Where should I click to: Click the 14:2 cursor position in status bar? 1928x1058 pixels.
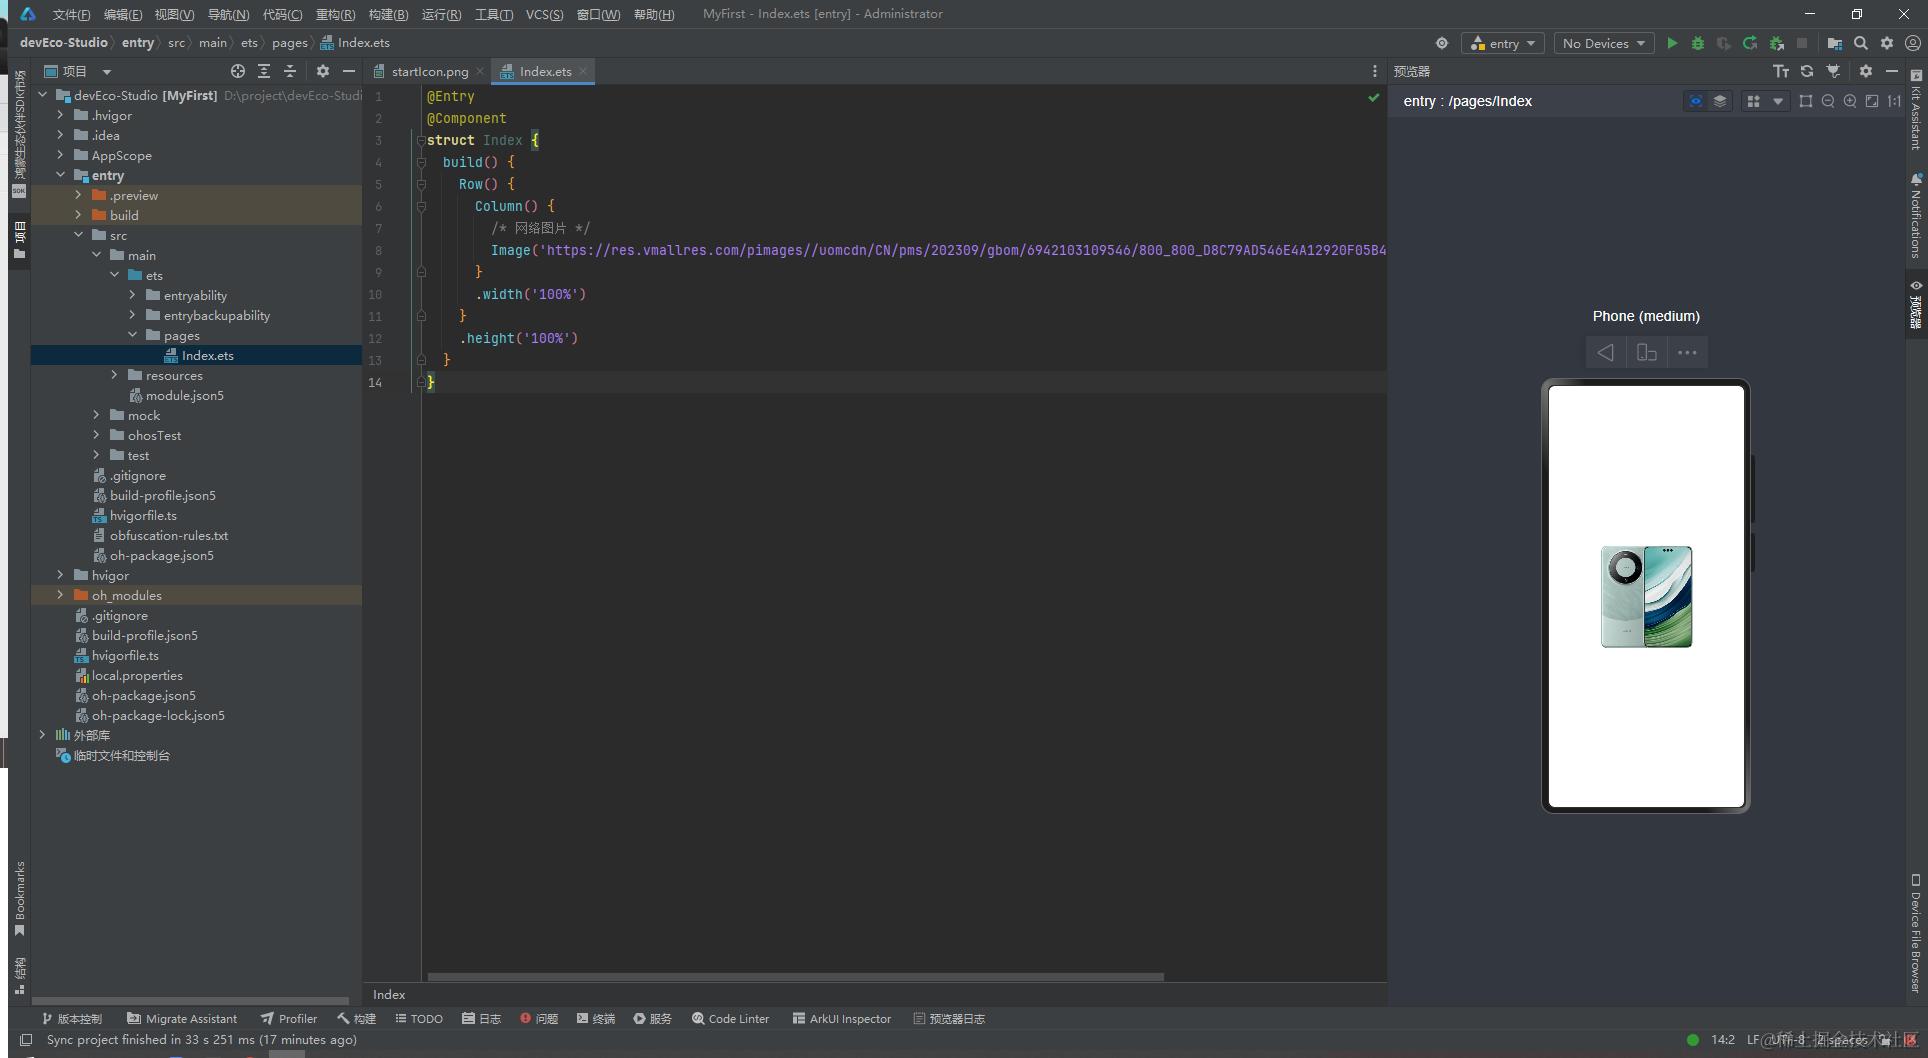(x=1722, y=1039)
